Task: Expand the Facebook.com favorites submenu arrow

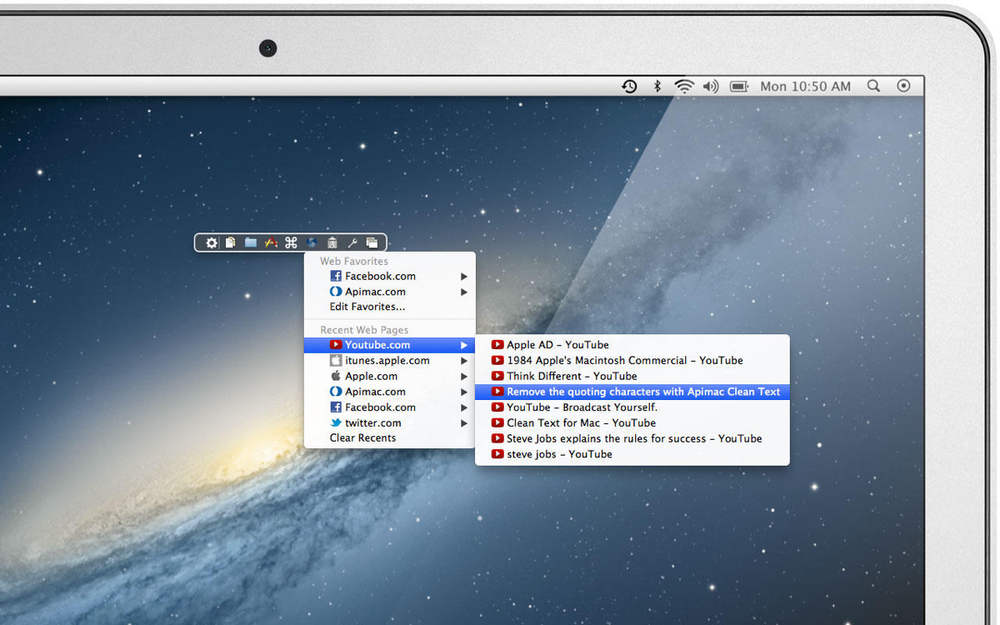Action: pyautogui.click(x=463, y=277)
